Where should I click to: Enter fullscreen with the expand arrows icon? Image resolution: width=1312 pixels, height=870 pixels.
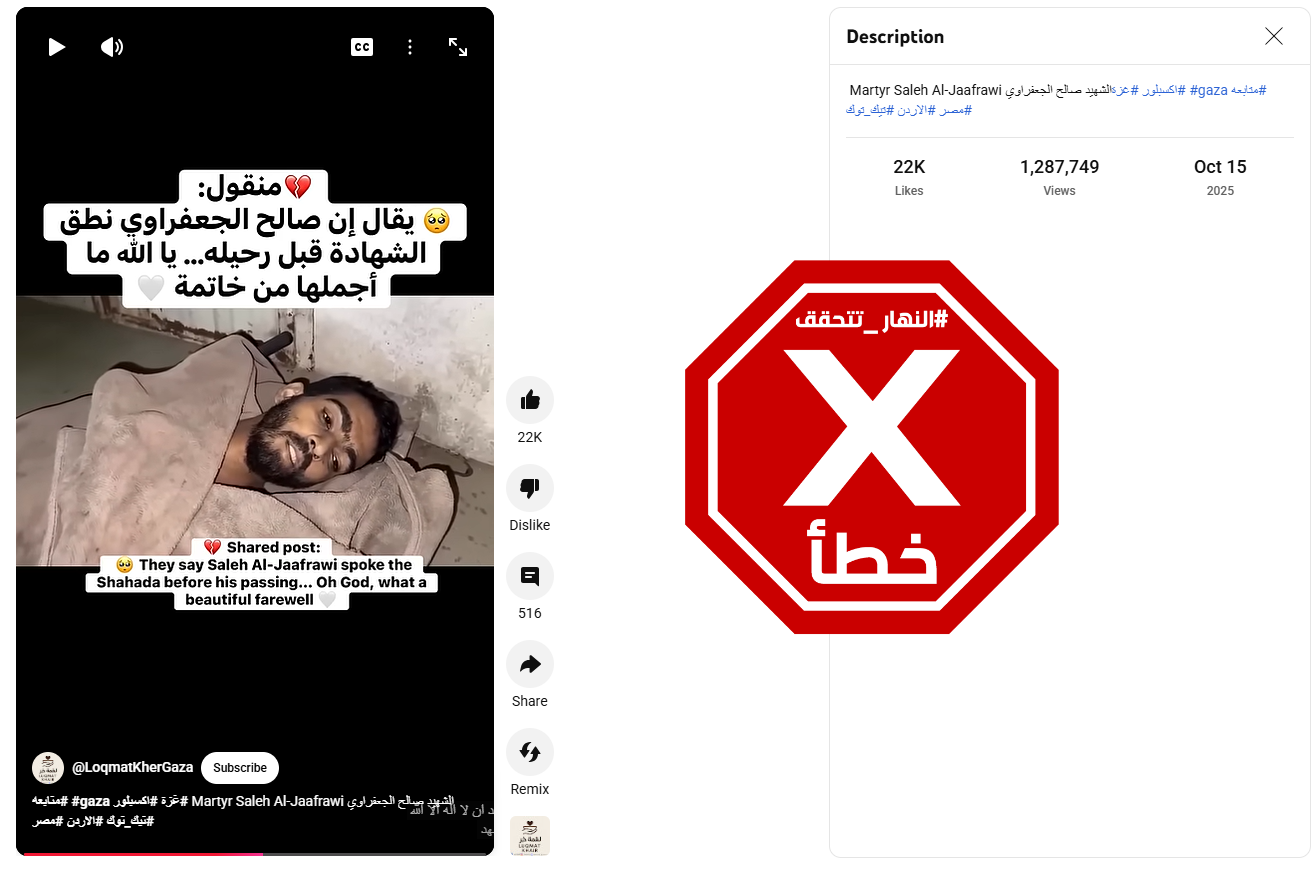[x=458, y=47]
